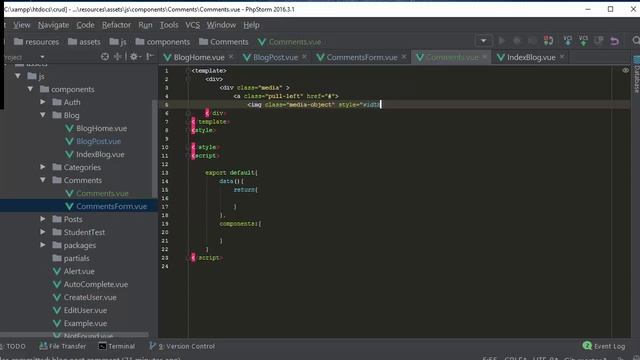Open the Navigate menu
Viewport: 640px width, 360px height.
click(53, 25)
